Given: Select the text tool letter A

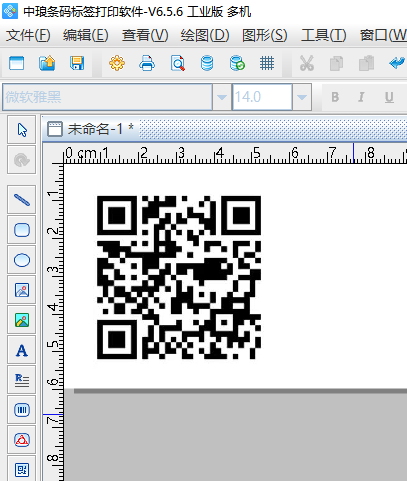Looking at the screenshot, I should (x=22, y=350).
